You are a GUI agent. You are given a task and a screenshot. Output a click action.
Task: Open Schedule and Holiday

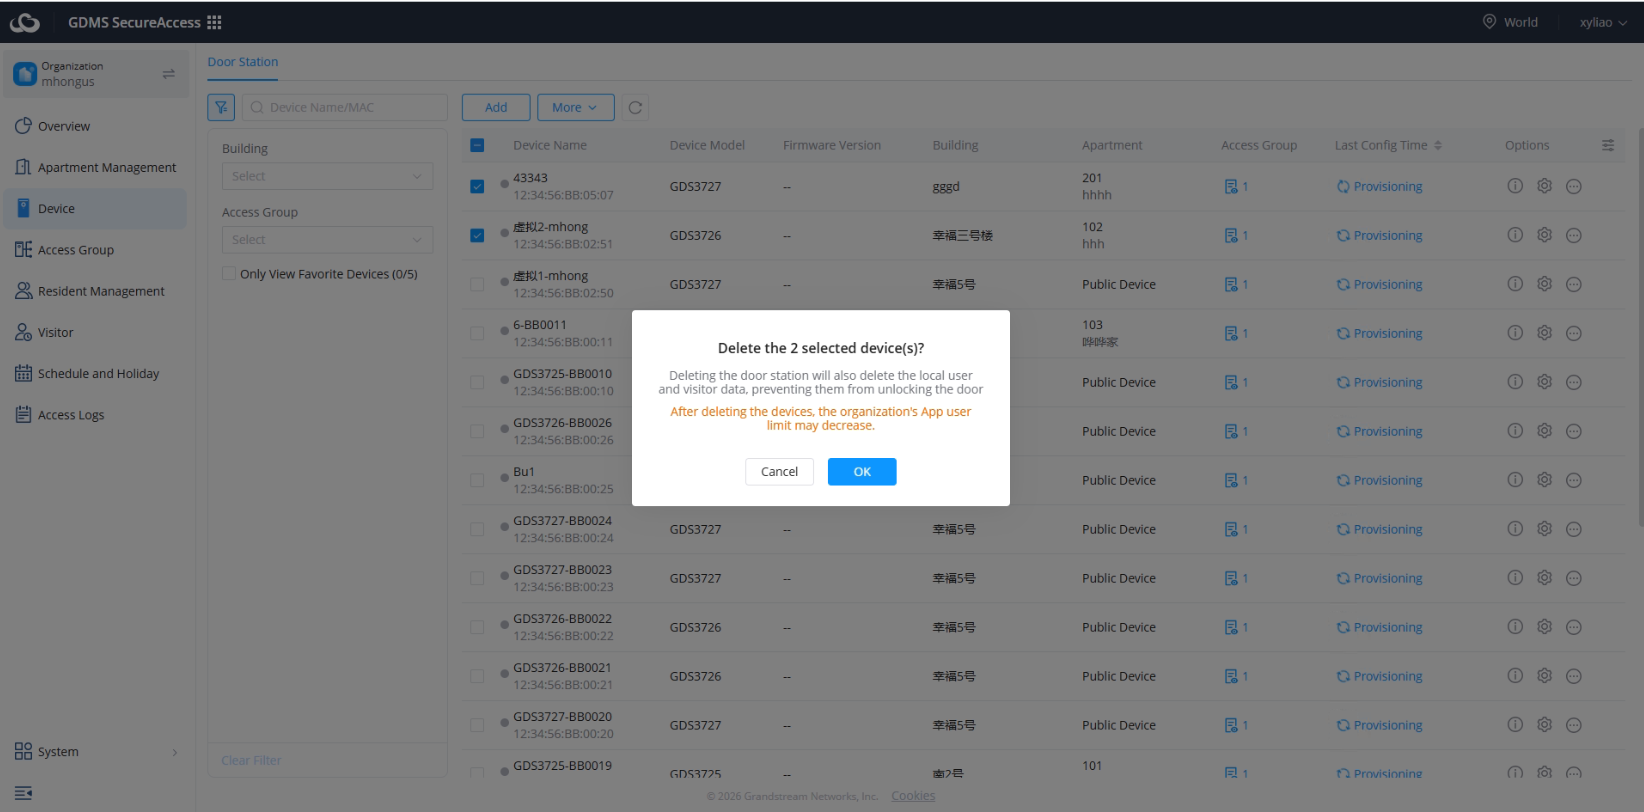pyautogui.click(x=96, y=373)
